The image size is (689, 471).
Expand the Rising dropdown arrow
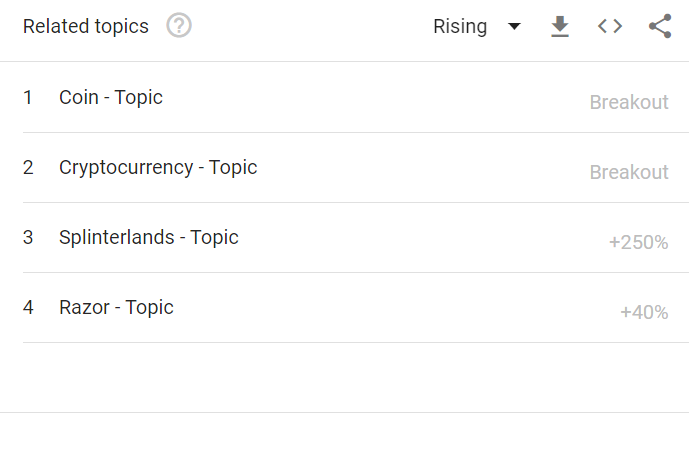(x=514, y=26)
